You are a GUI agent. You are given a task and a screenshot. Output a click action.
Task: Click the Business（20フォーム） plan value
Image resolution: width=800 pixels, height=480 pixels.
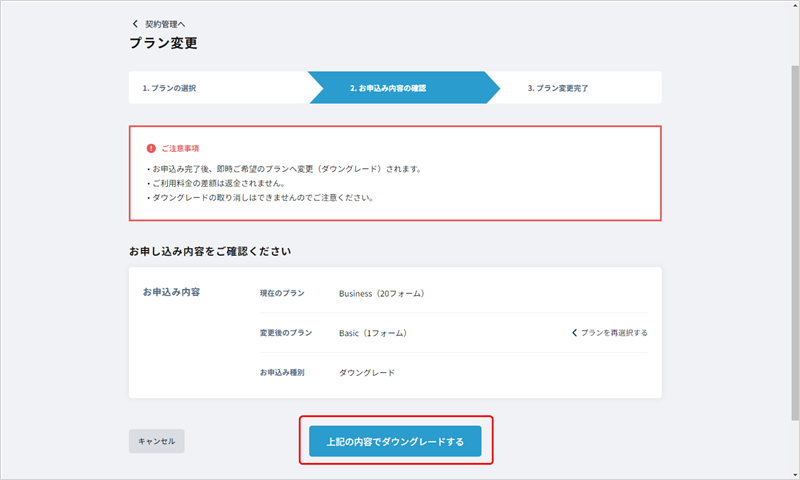[x=382, y=293]
